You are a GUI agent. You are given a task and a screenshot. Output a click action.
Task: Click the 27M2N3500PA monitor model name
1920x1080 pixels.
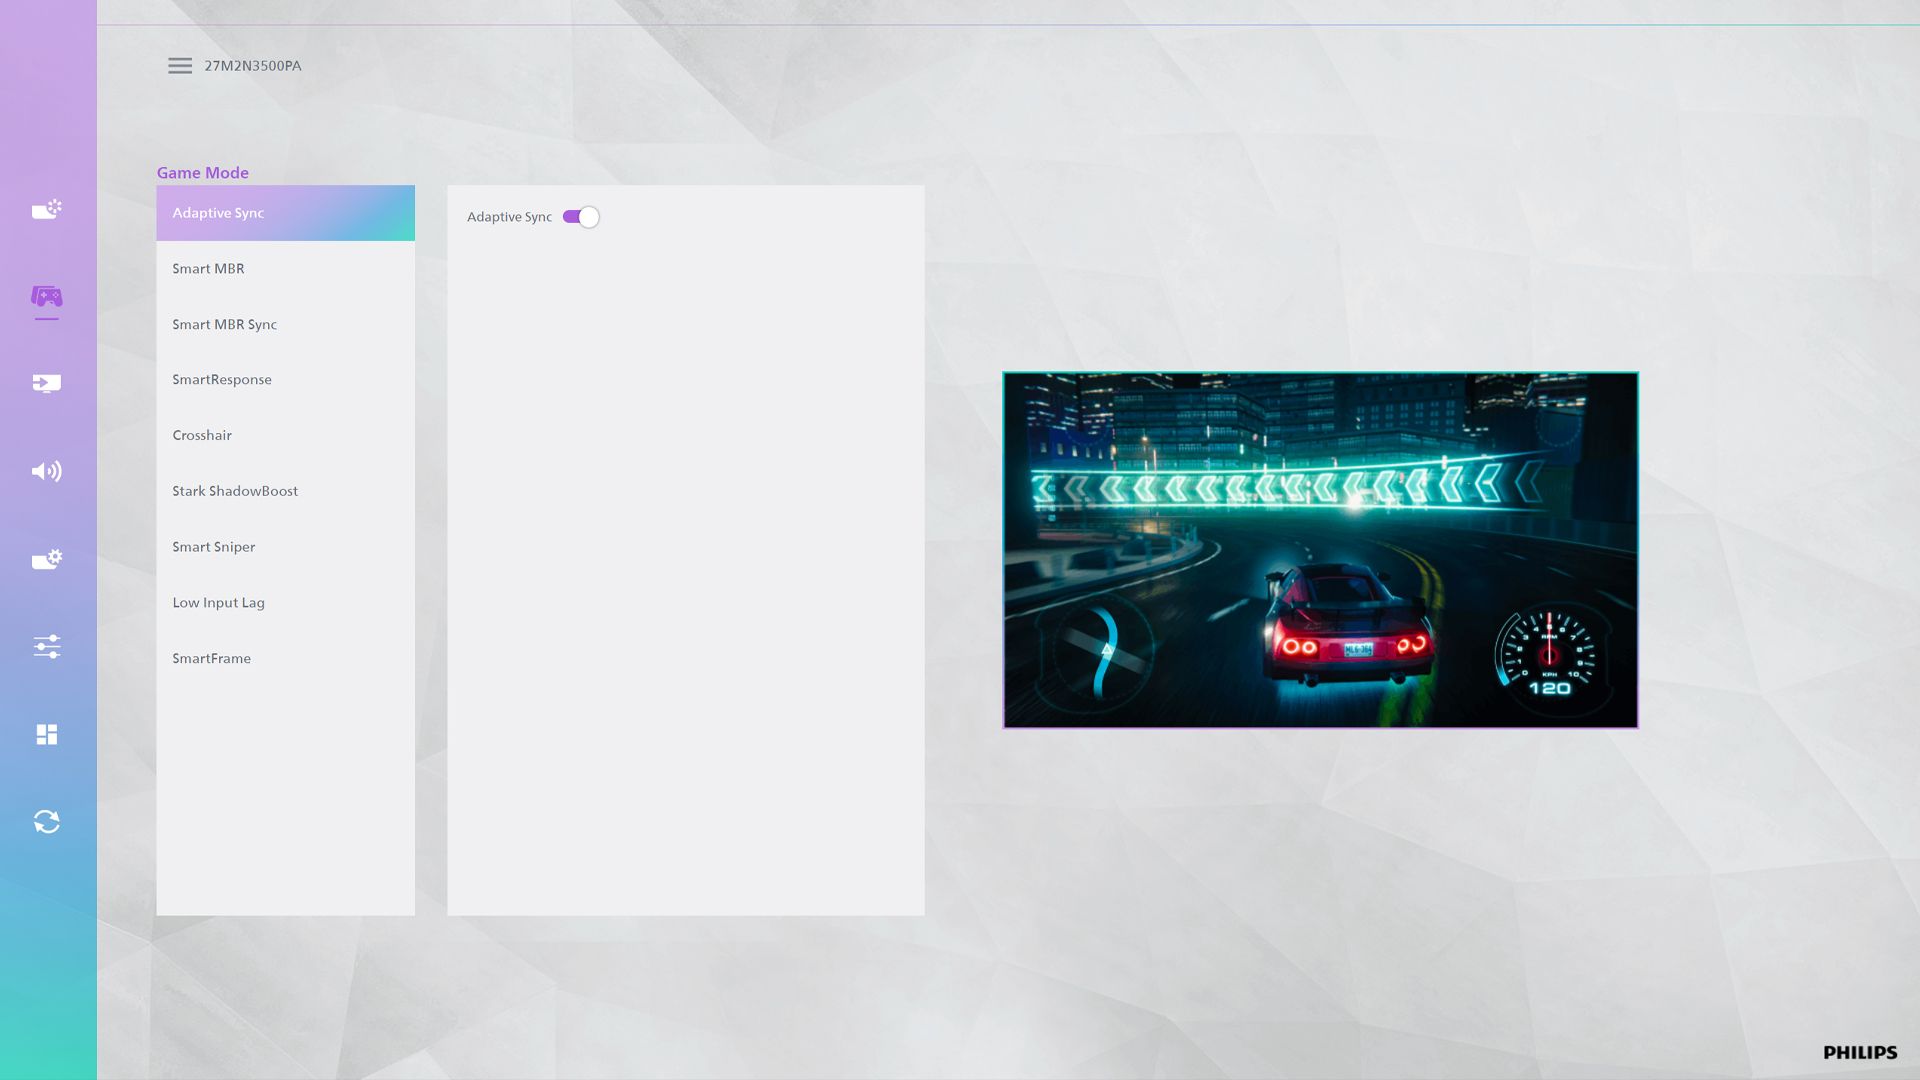253,66
